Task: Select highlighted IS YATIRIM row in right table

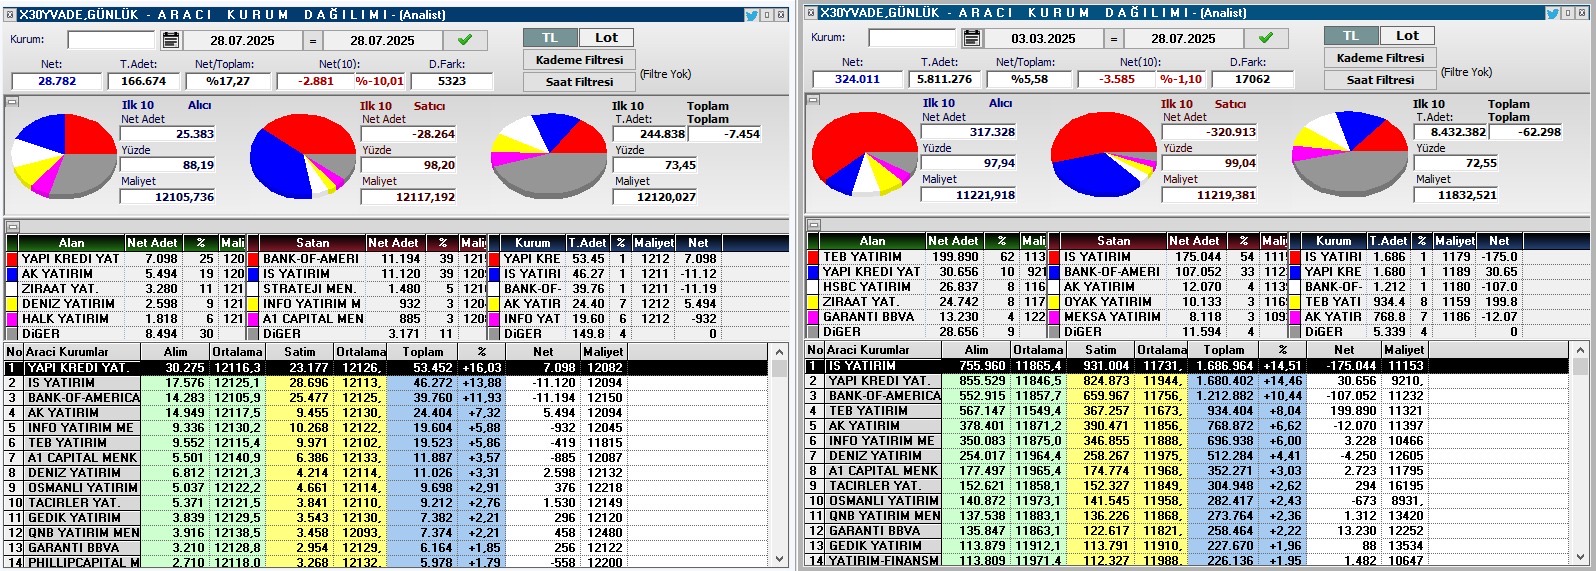Action: (x=1188, y=366)
